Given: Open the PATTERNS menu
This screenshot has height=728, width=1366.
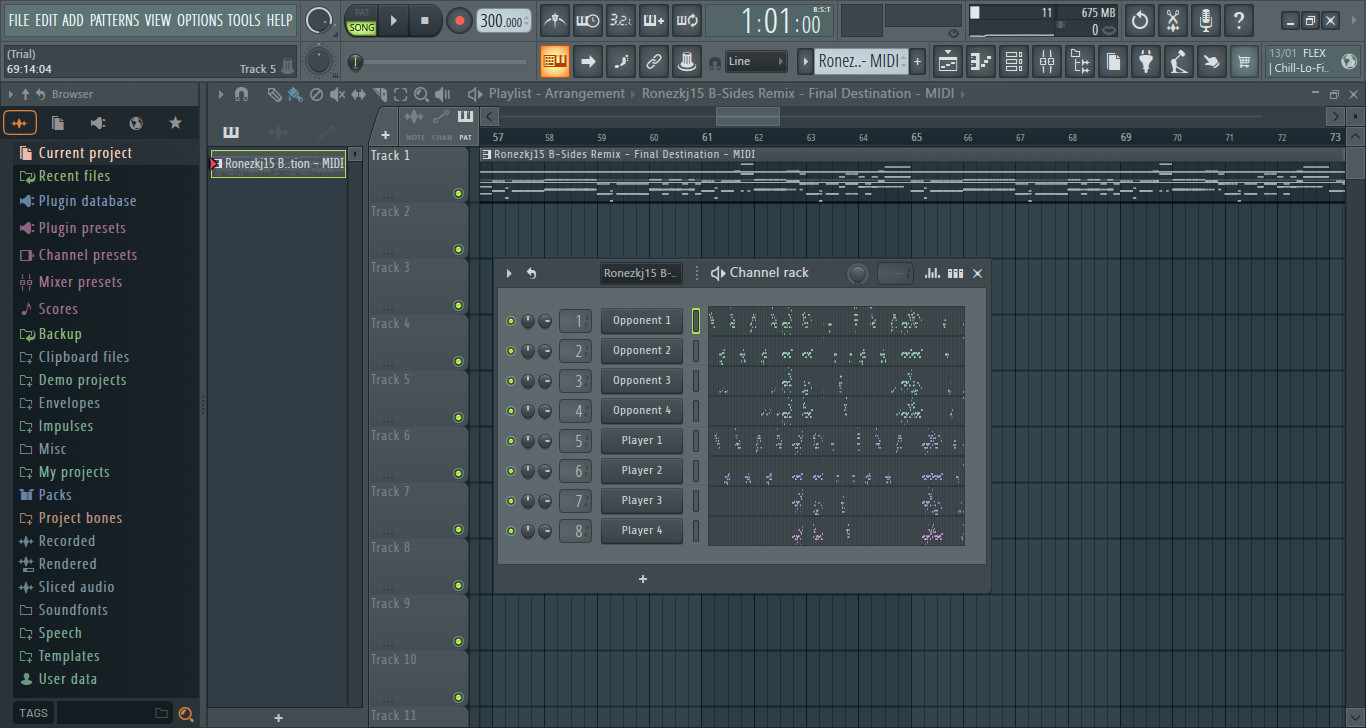Looking at the screenshot, I should coord(114,20).
